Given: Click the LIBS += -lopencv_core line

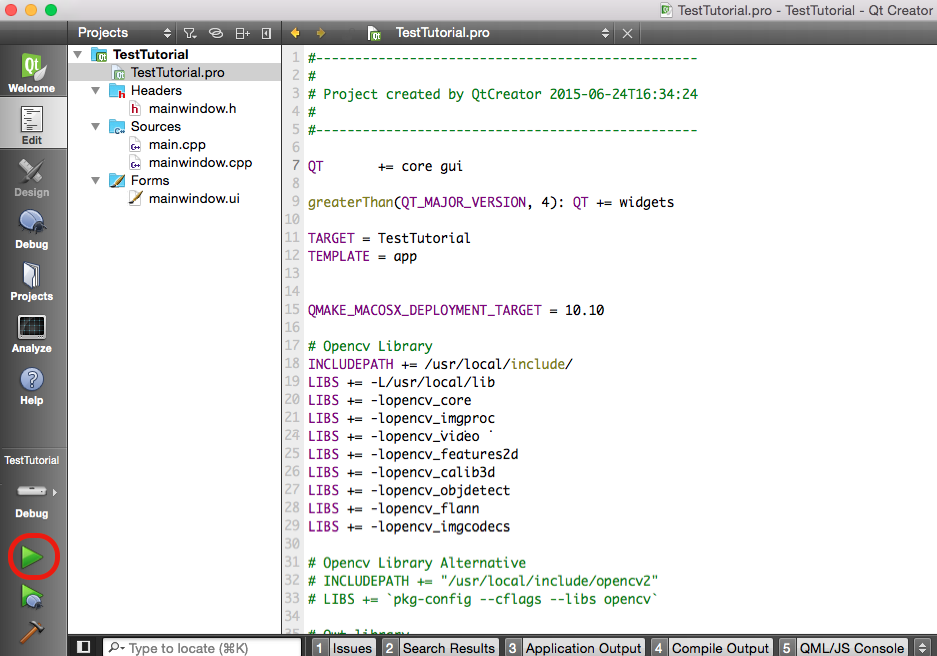Looking at the screenshot, I should pyautogui.click(x=390, y=400).
